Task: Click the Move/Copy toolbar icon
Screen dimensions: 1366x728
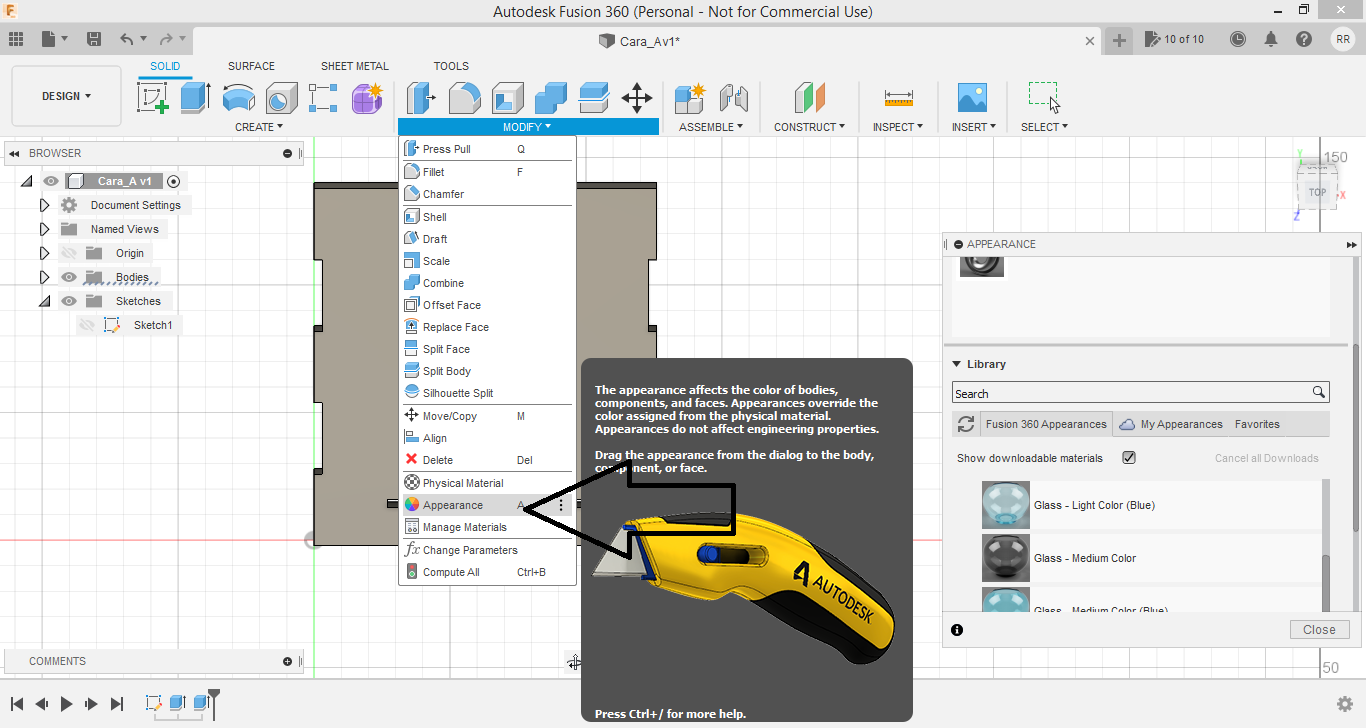Action: [637, 98]
